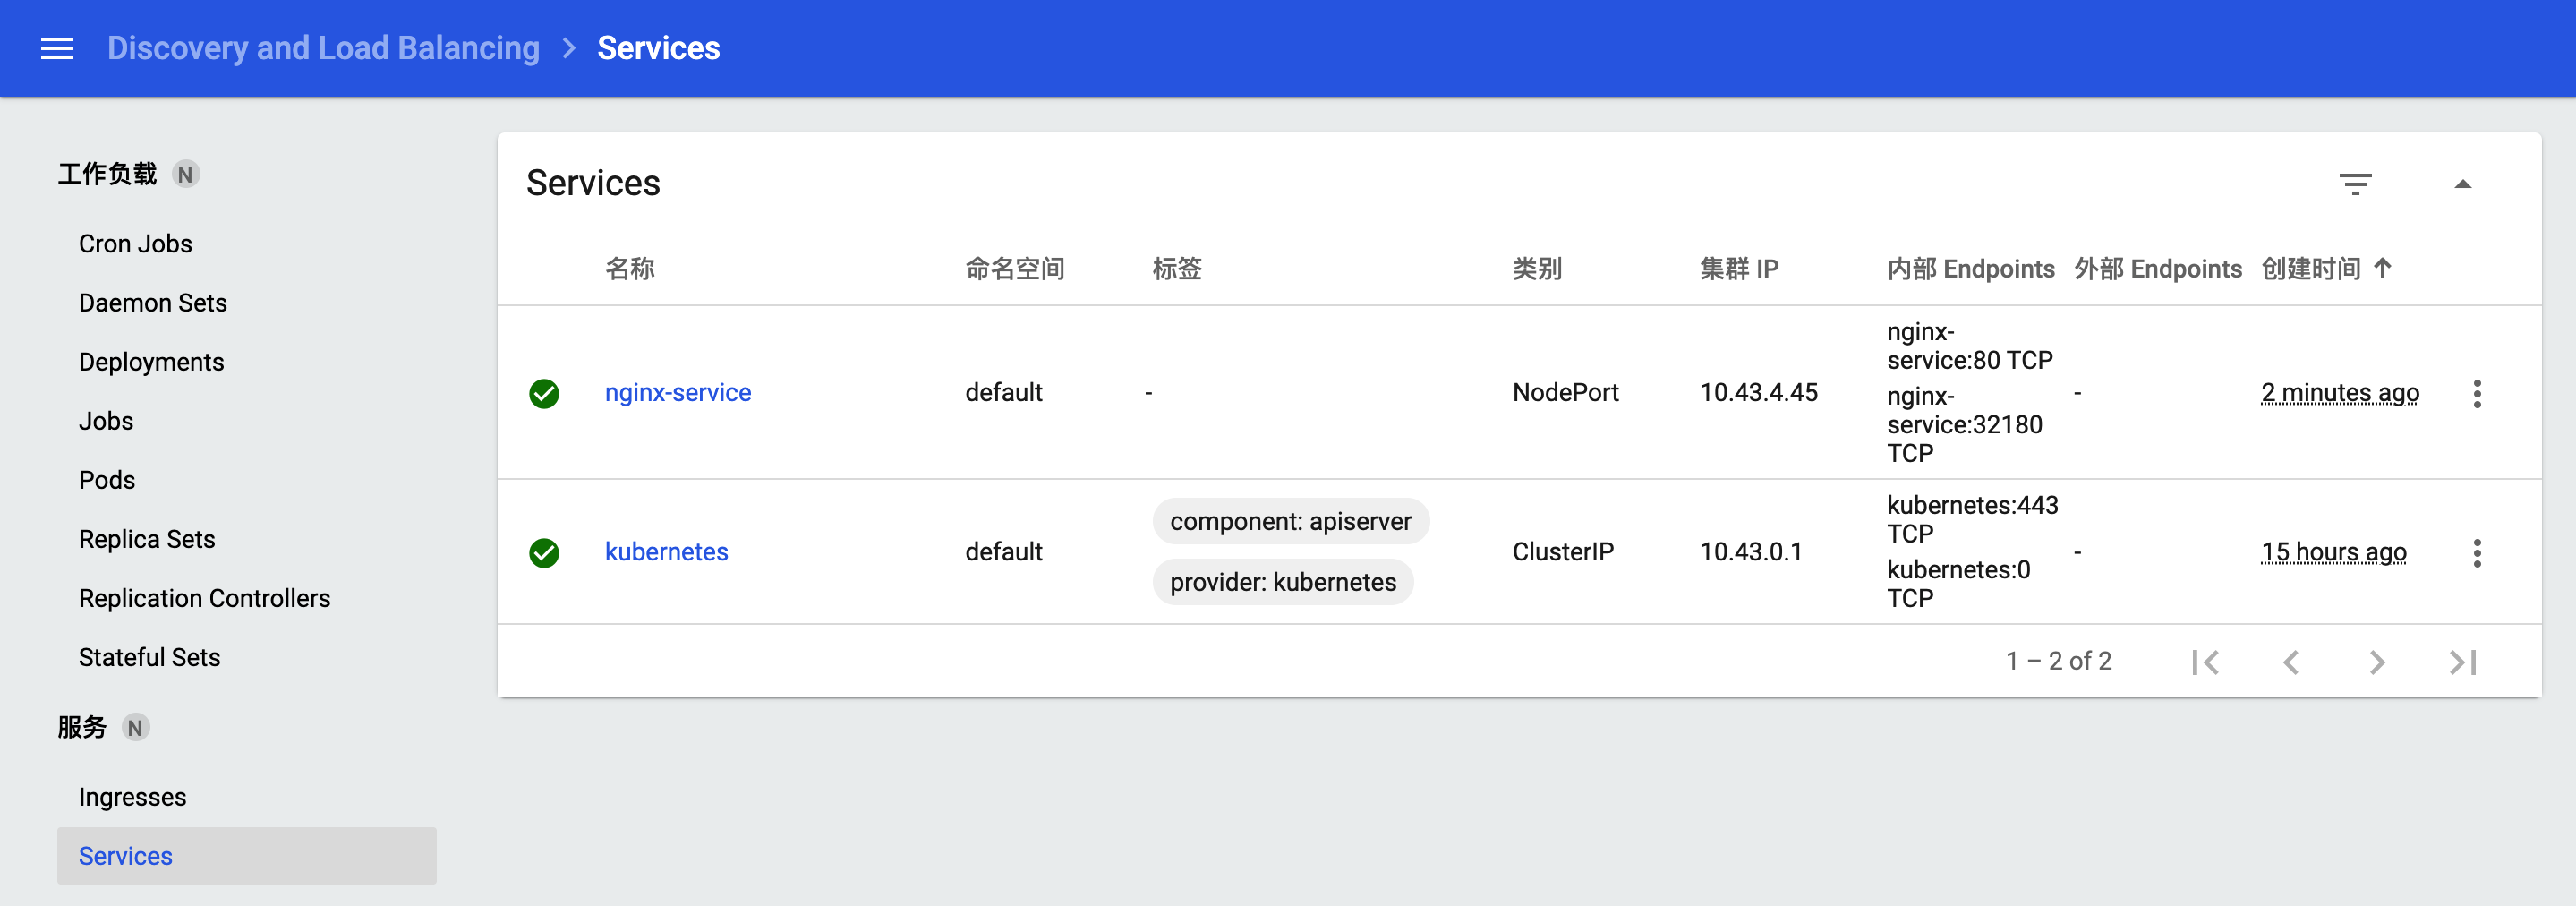Click default namespace in kubernetes row
The width and height of the screenshot is (2576, 906).
[1003, 552]
